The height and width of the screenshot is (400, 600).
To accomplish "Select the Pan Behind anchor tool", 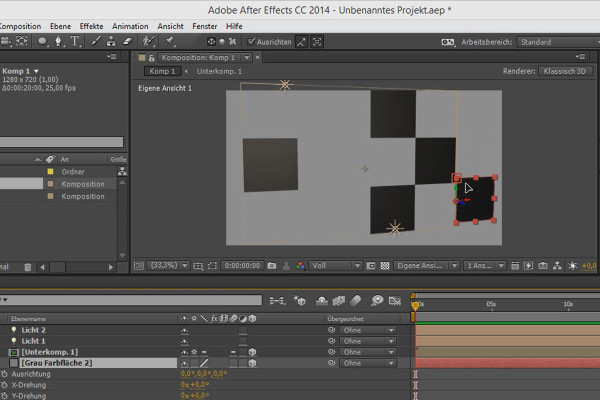I will click(22, 41).
